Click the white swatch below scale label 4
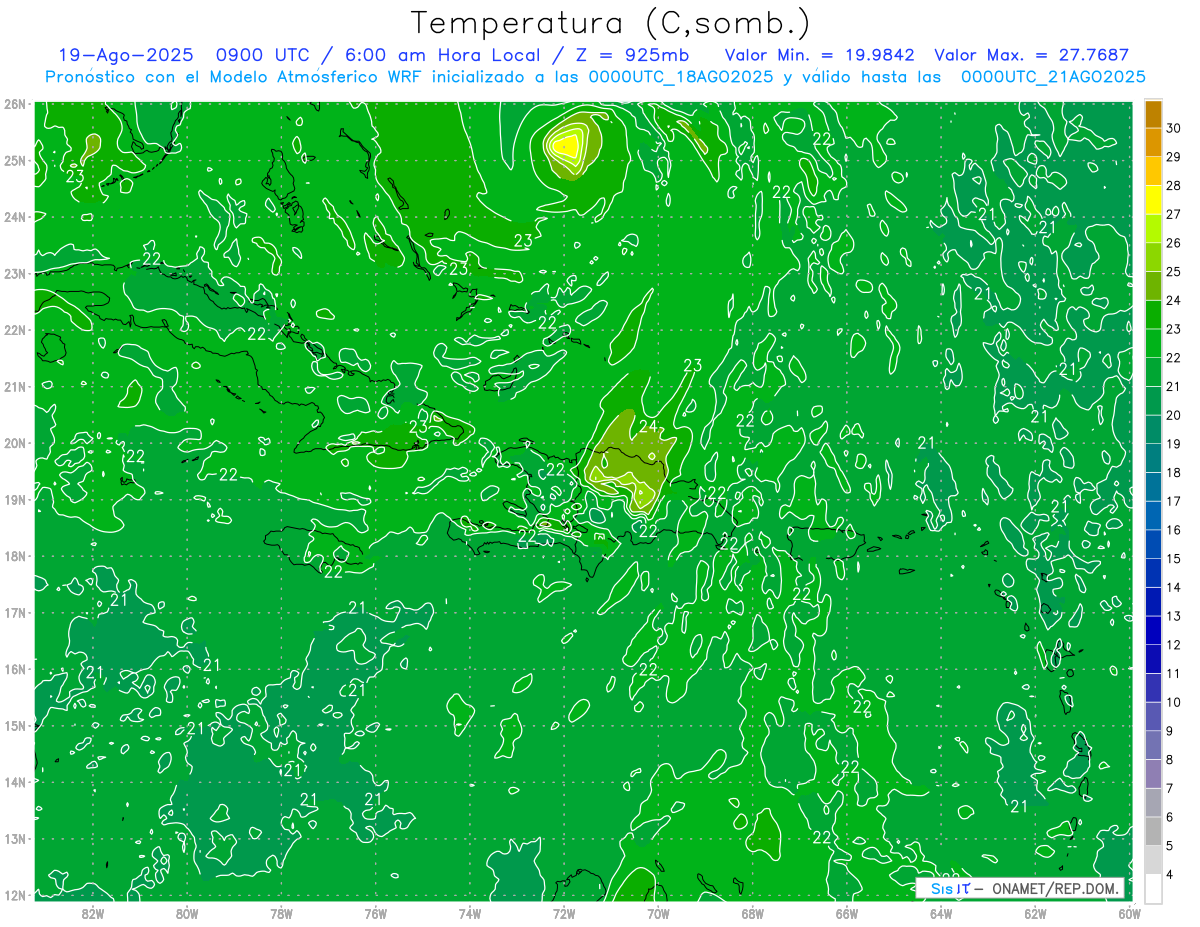 (1153, 888)
